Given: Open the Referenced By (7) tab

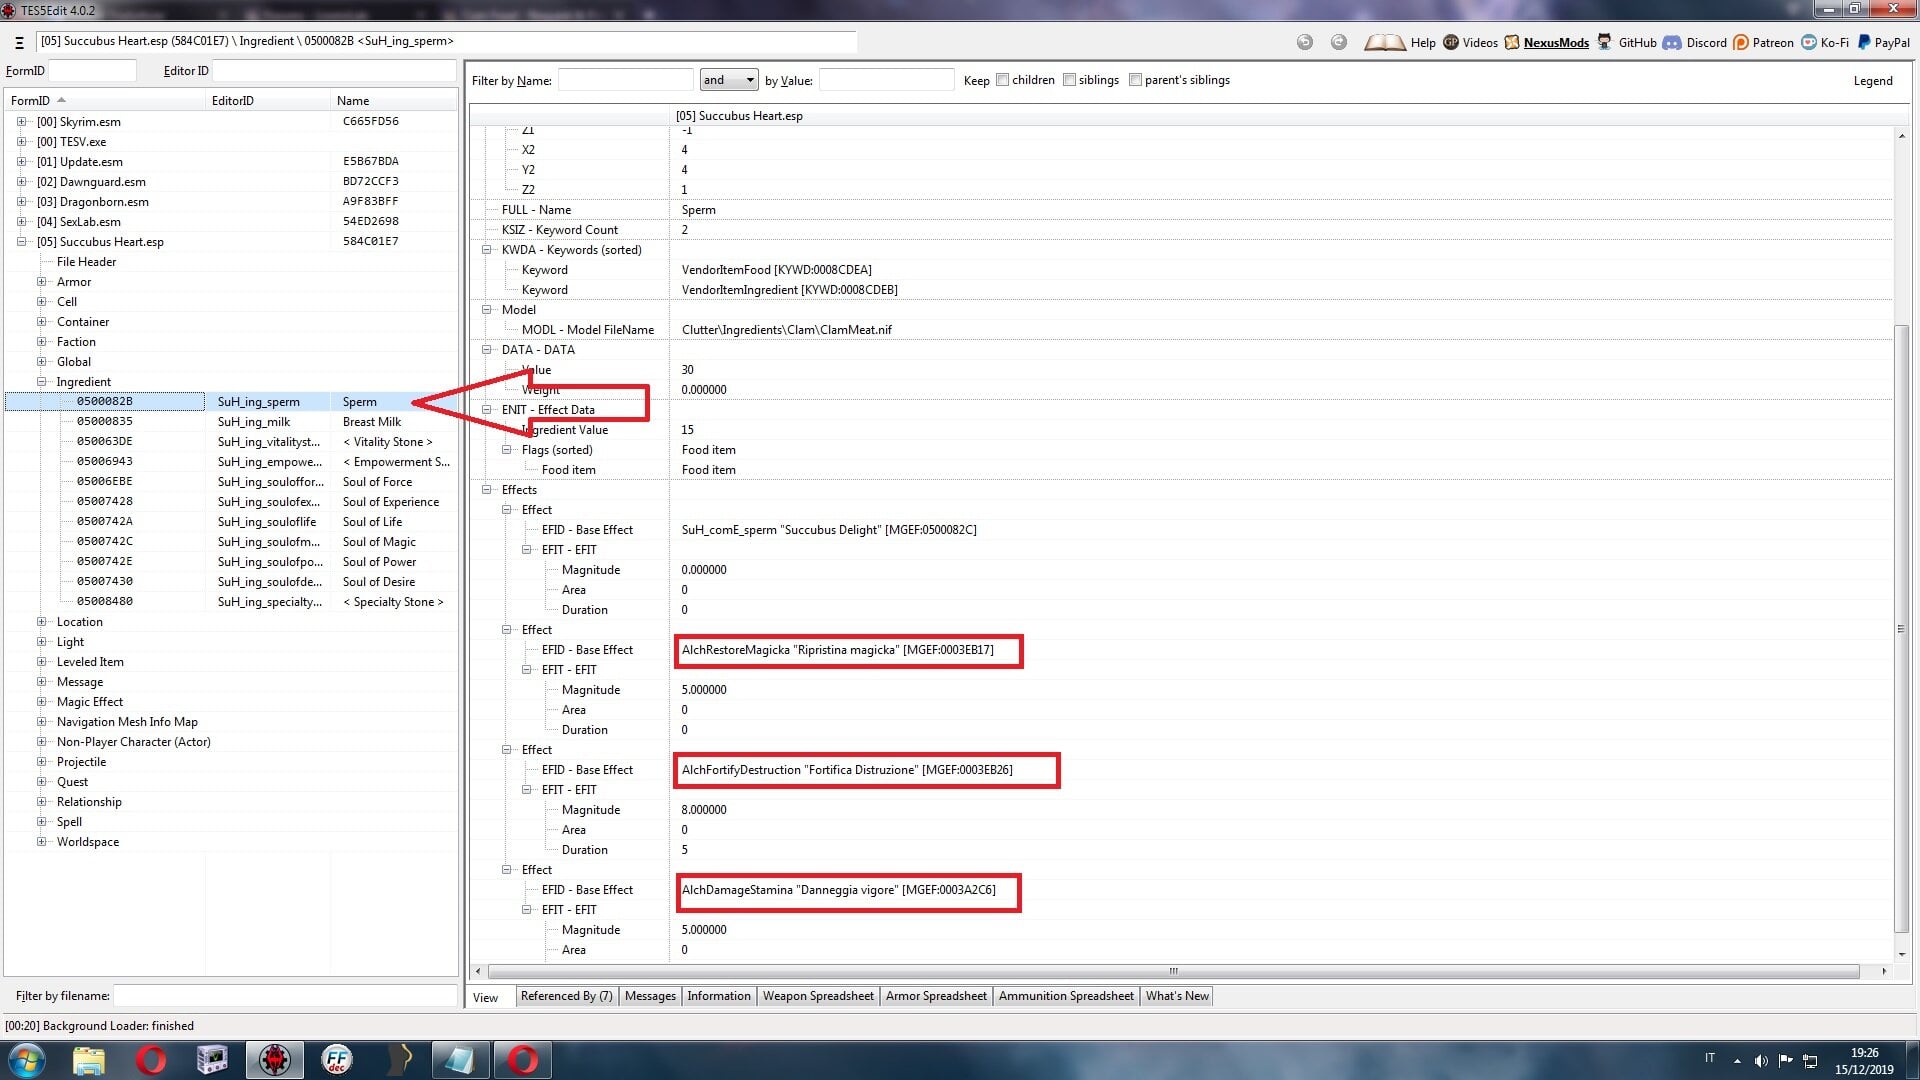Looking at the screenshot, I should coord(566,996).
